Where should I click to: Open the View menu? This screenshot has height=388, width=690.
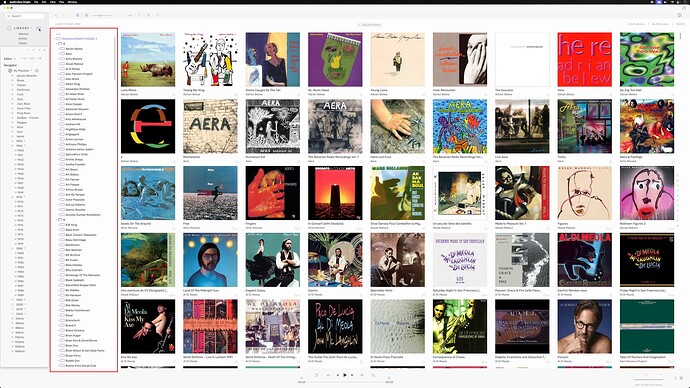[53, 2]
